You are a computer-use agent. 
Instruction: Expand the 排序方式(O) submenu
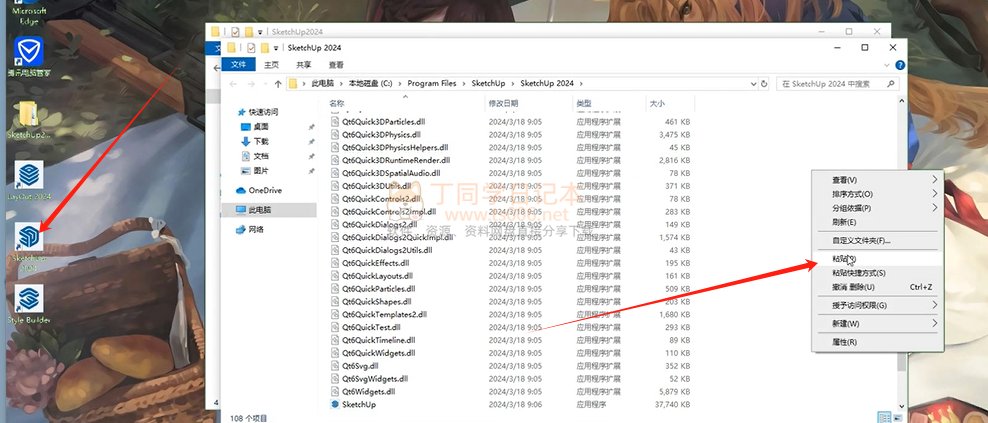click(875, 194)
